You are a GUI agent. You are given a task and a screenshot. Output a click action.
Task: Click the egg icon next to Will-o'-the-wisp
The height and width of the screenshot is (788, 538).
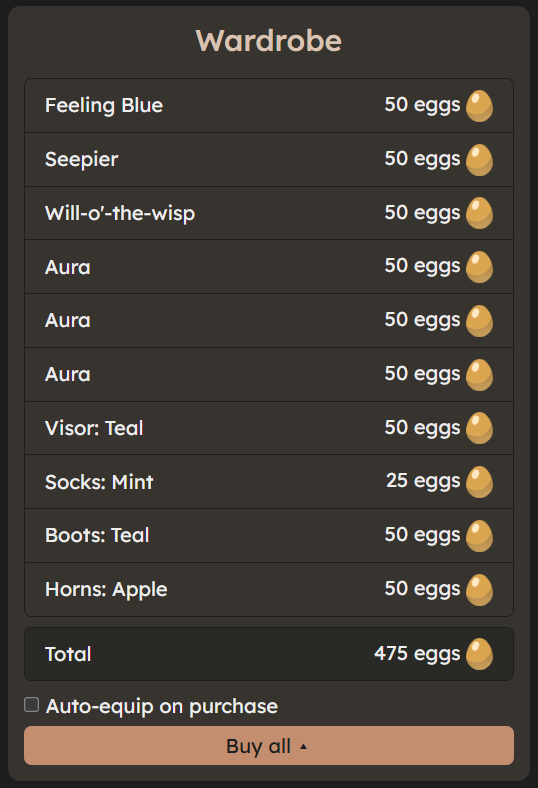pyautogui.click(x=479, y=213)
